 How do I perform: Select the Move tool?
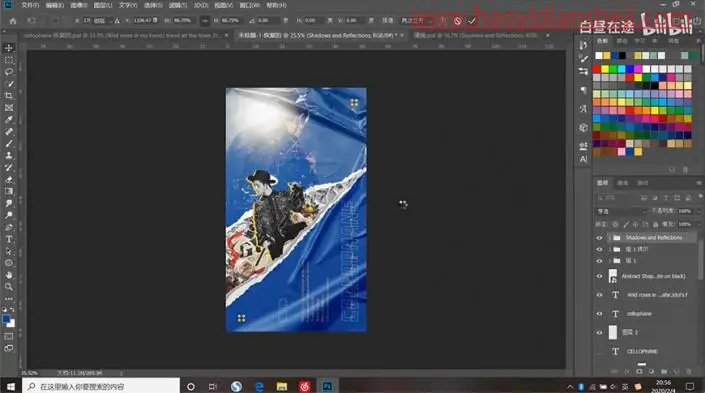point(9,48)
